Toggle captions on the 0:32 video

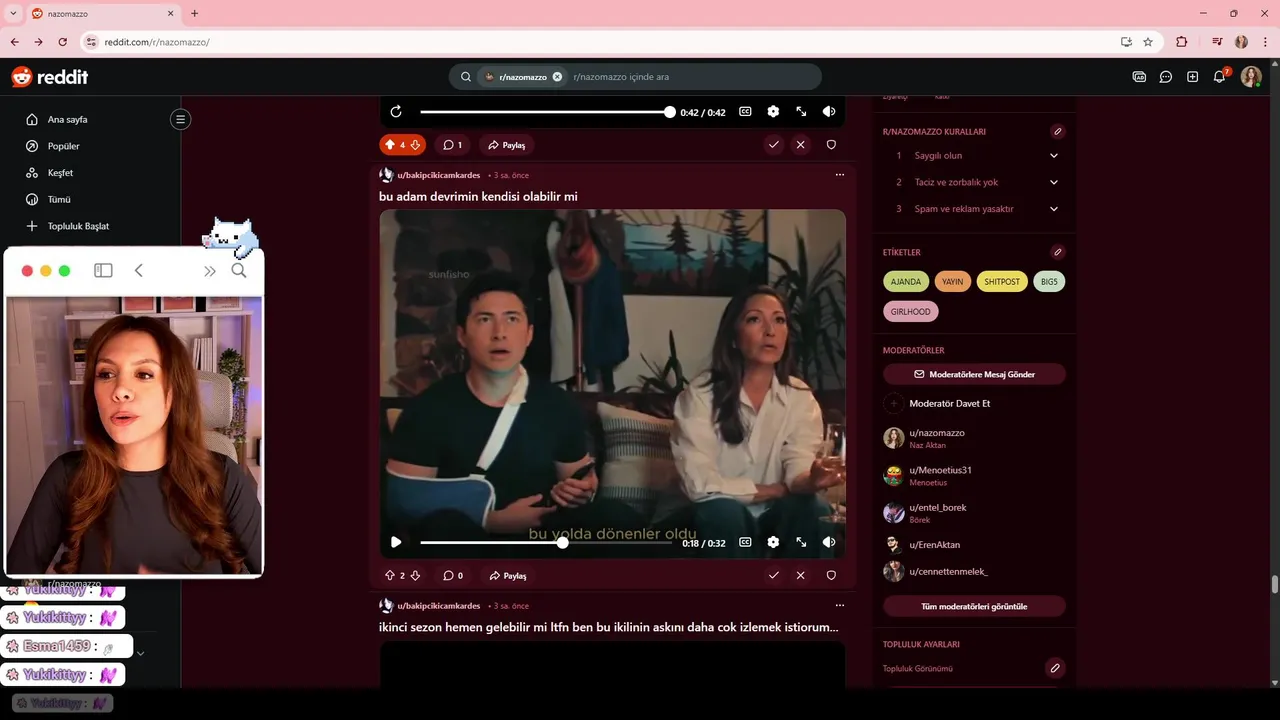pos(745,542)
